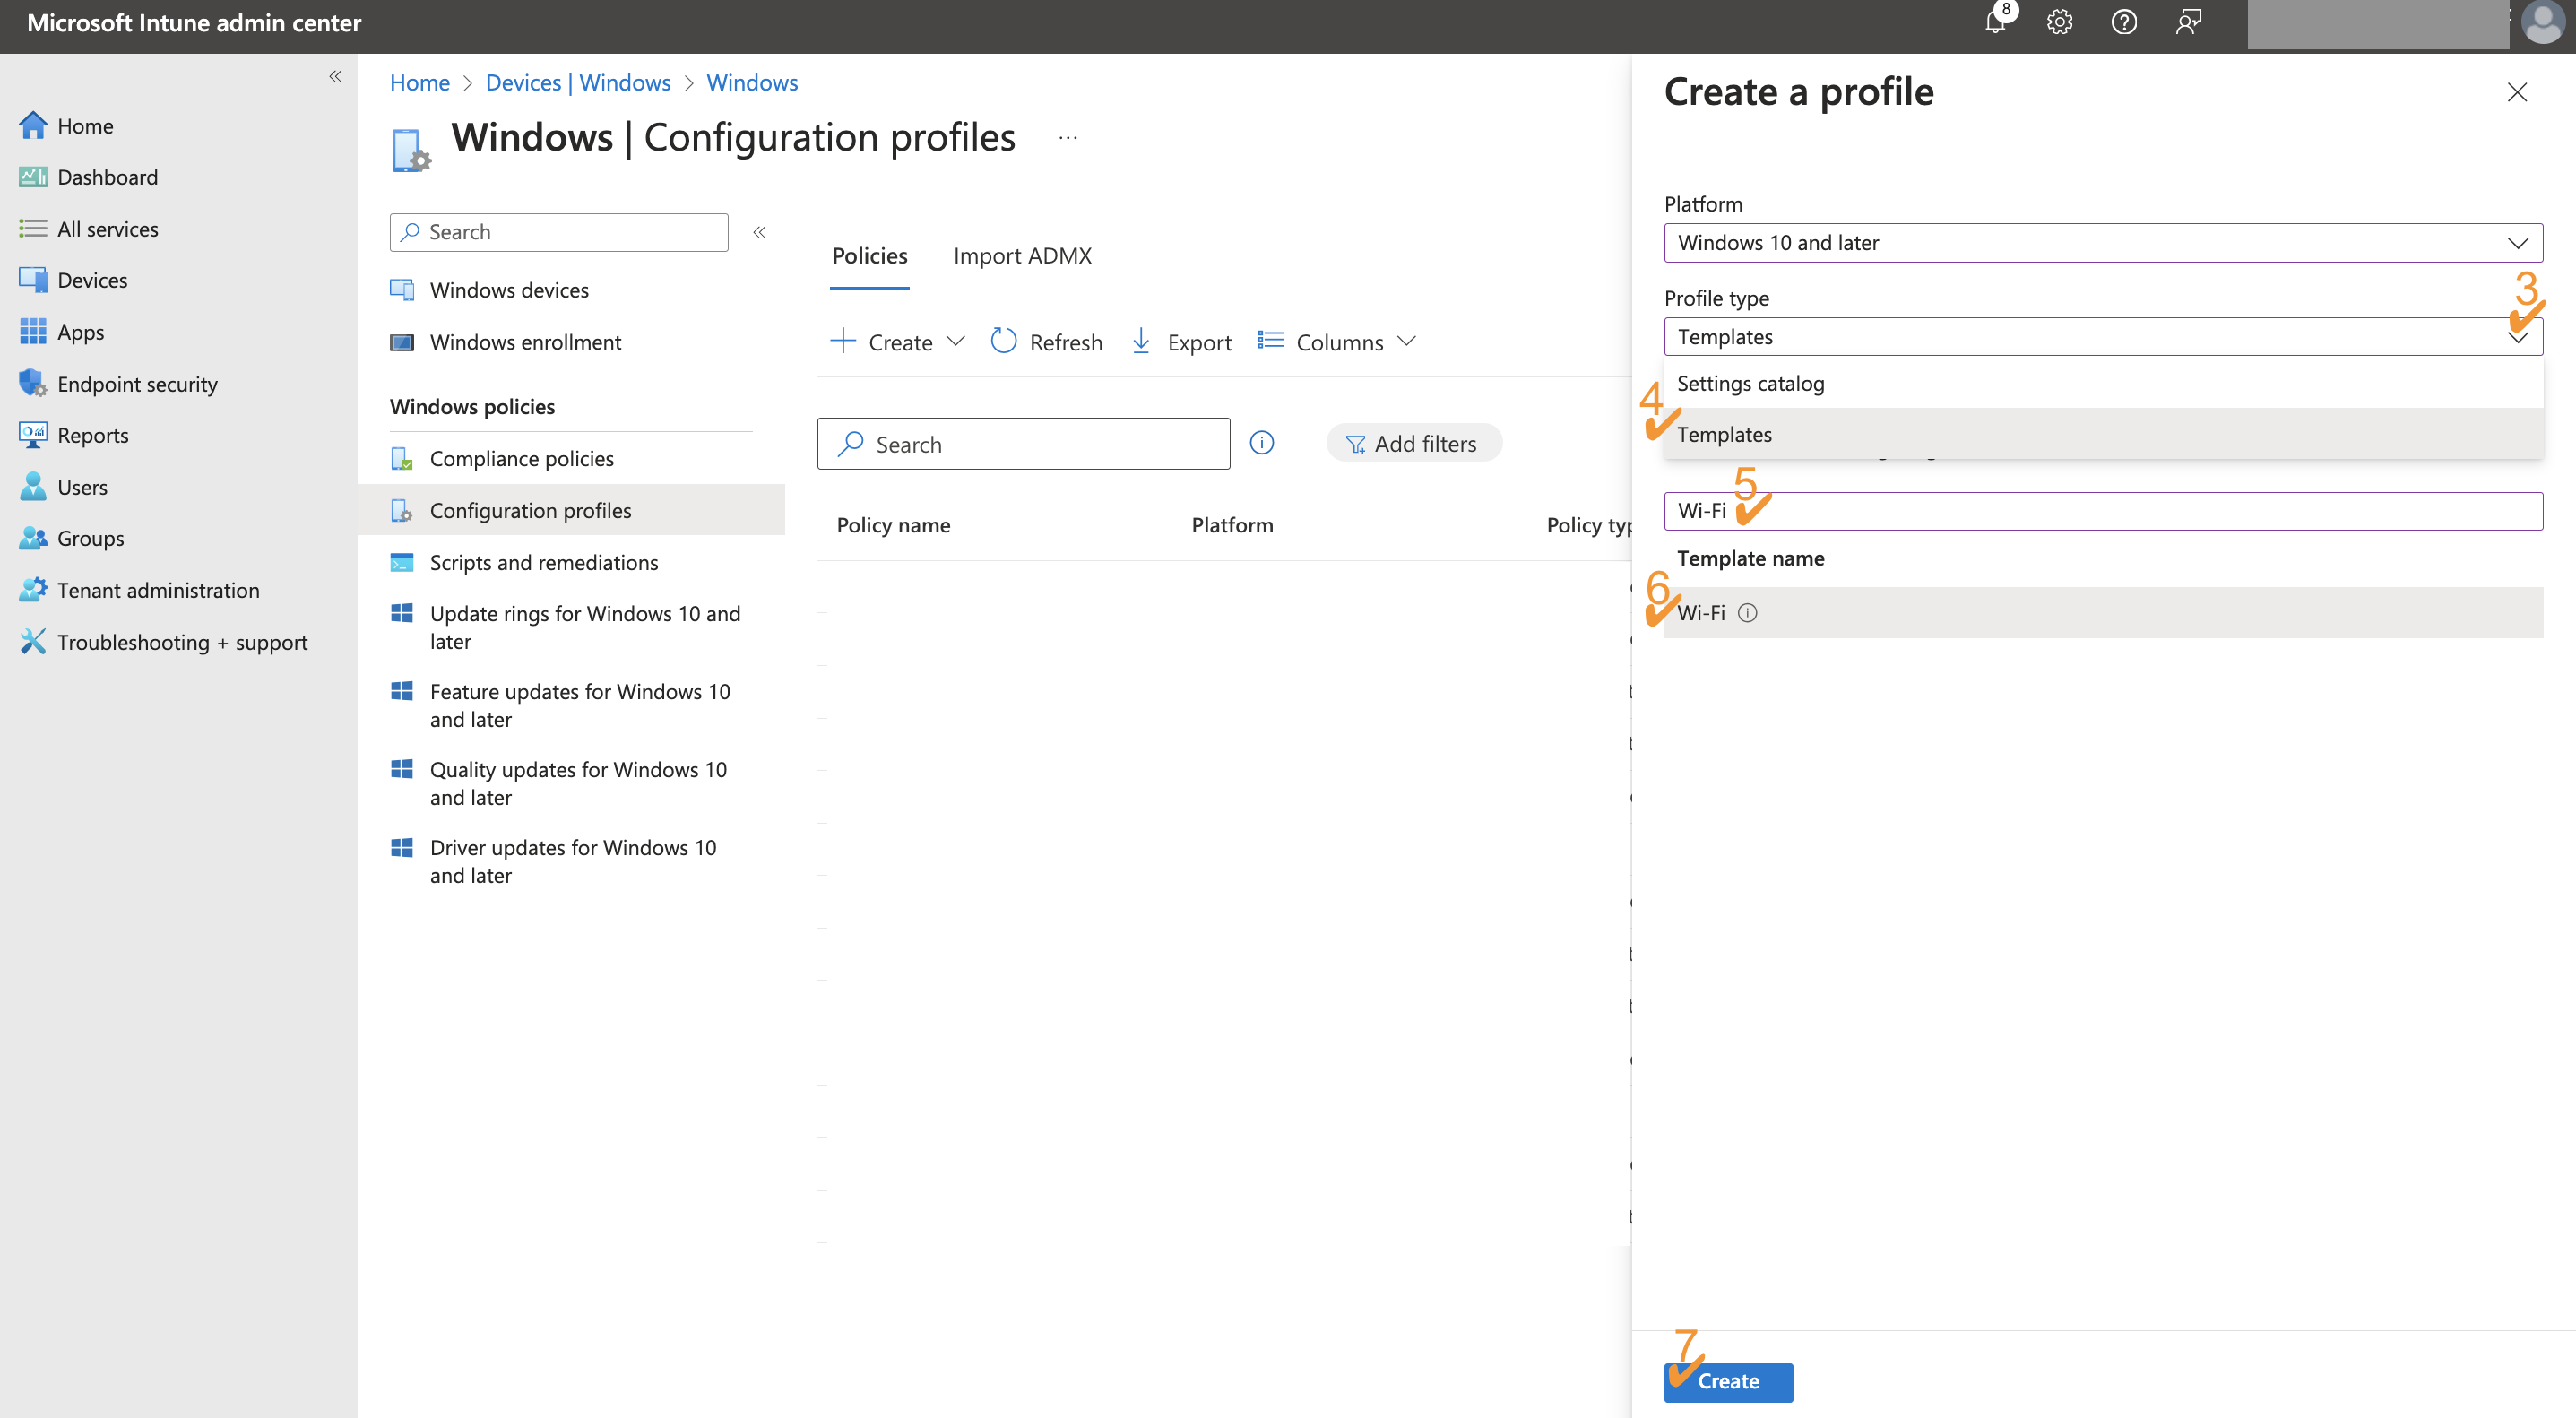Type in the policy search field

[1024, 443]
